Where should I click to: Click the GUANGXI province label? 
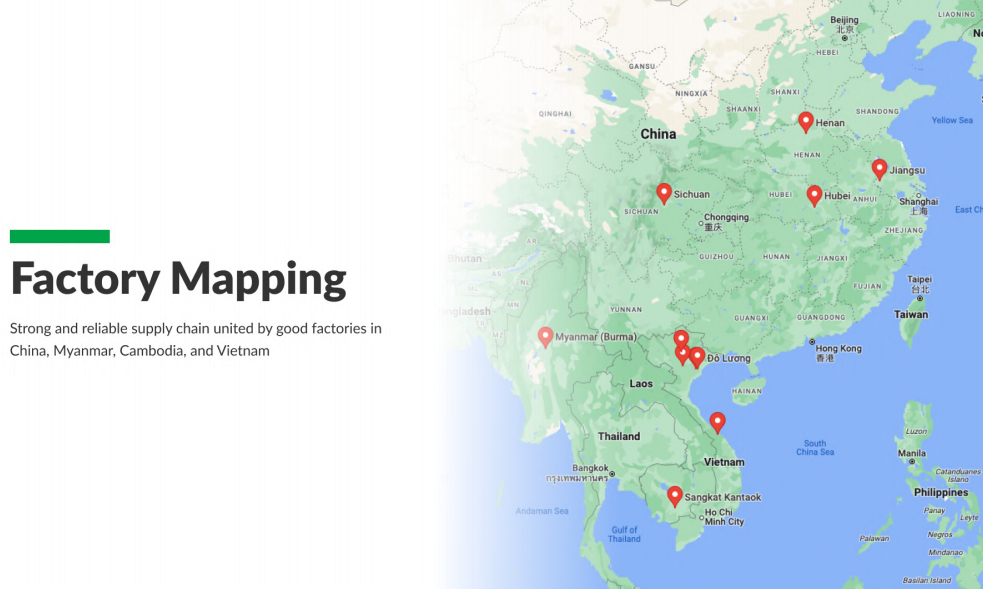(x=752, y=318)
